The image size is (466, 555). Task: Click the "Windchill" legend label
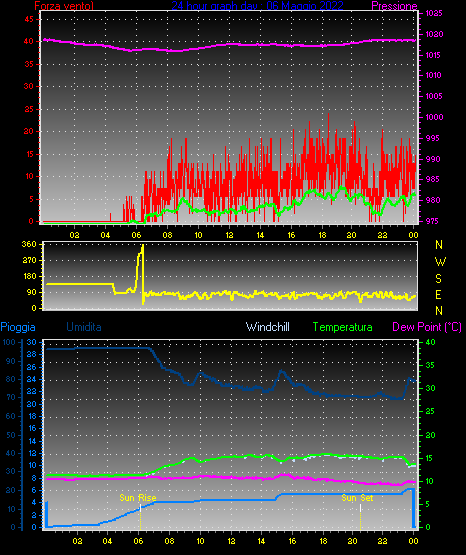pos(268,327)
